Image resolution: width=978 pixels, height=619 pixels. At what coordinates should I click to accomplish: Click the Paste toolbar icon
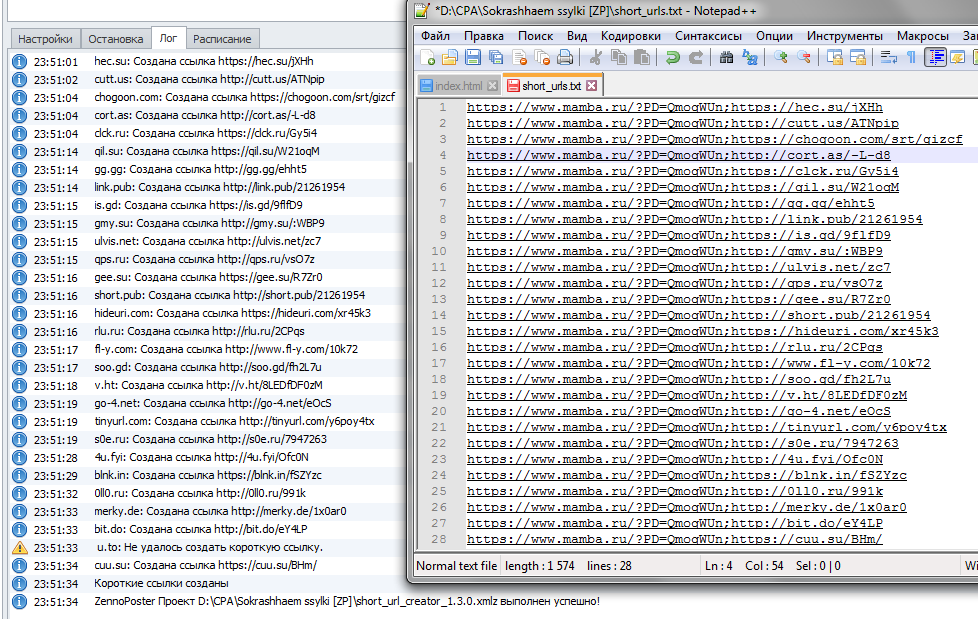coord(642,57)
